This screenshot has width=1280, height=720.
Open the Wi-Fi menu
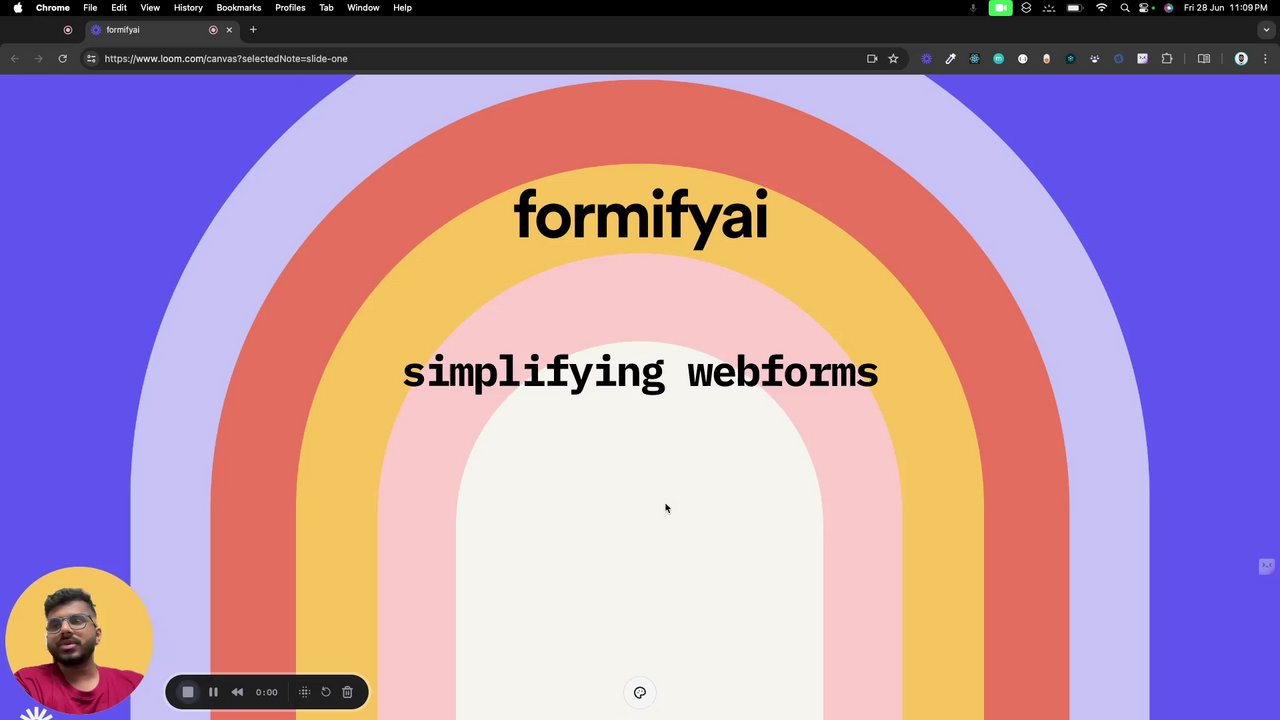(x=1102, y=8)
